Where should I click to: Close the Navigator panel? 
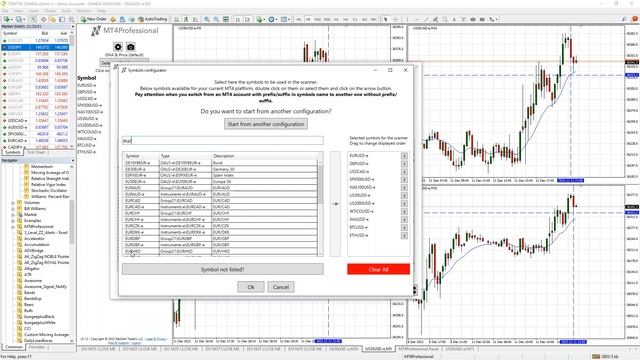click(x=73, y=160)
